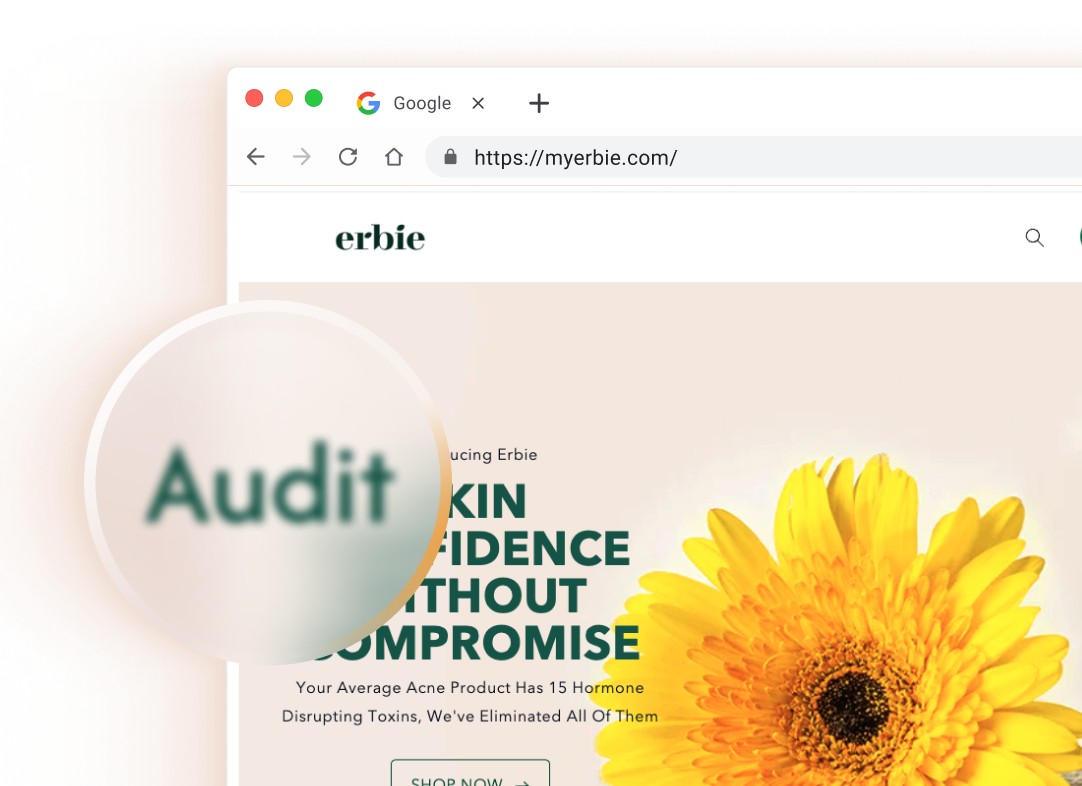
Task: Click the Shop Now button
Action: pos(471,774)
